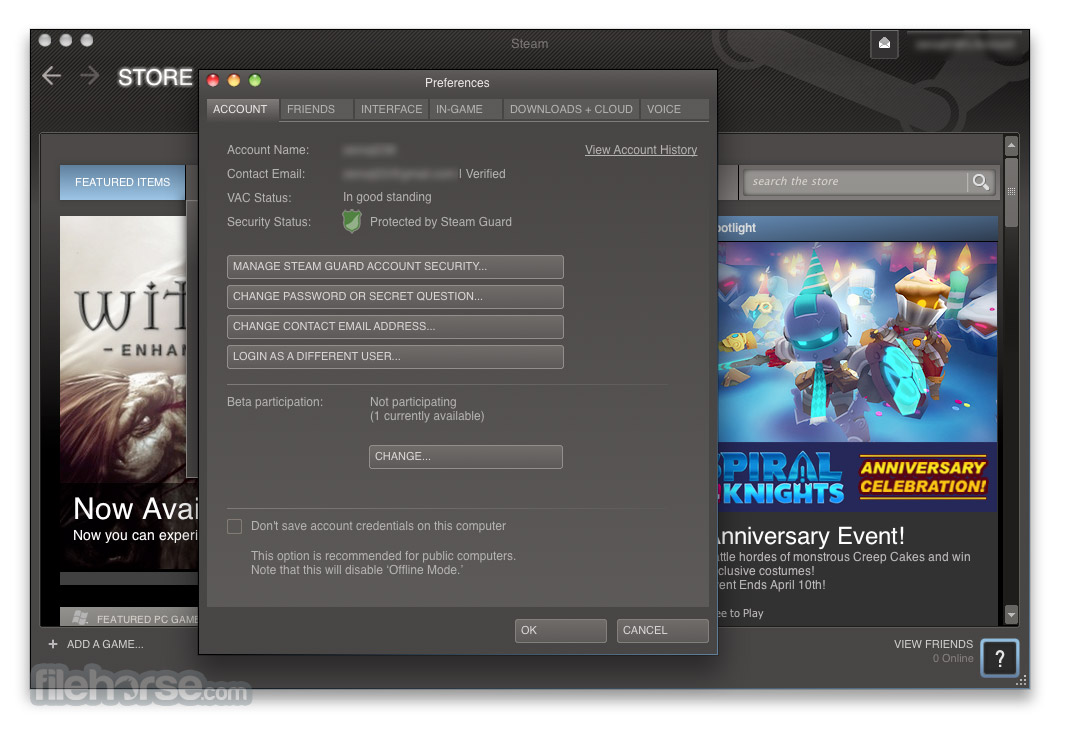This screenshot has width=1073, height=736.
Task: Open the inbox notification icon in Steam
Action: 884,44
